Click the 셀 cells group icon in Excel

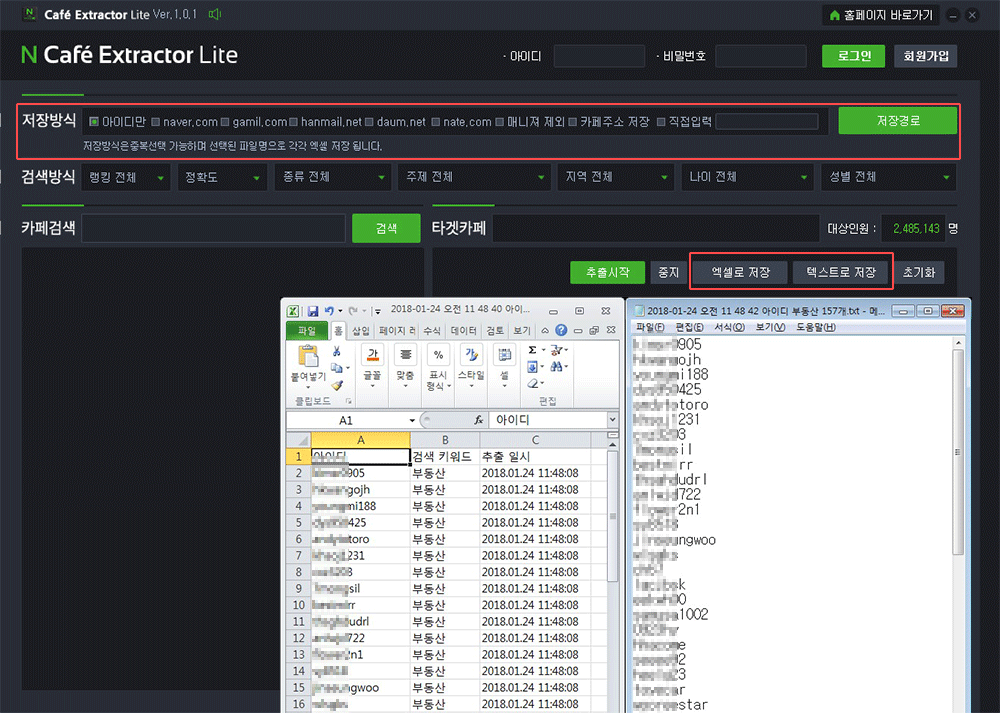click(504, 355)
